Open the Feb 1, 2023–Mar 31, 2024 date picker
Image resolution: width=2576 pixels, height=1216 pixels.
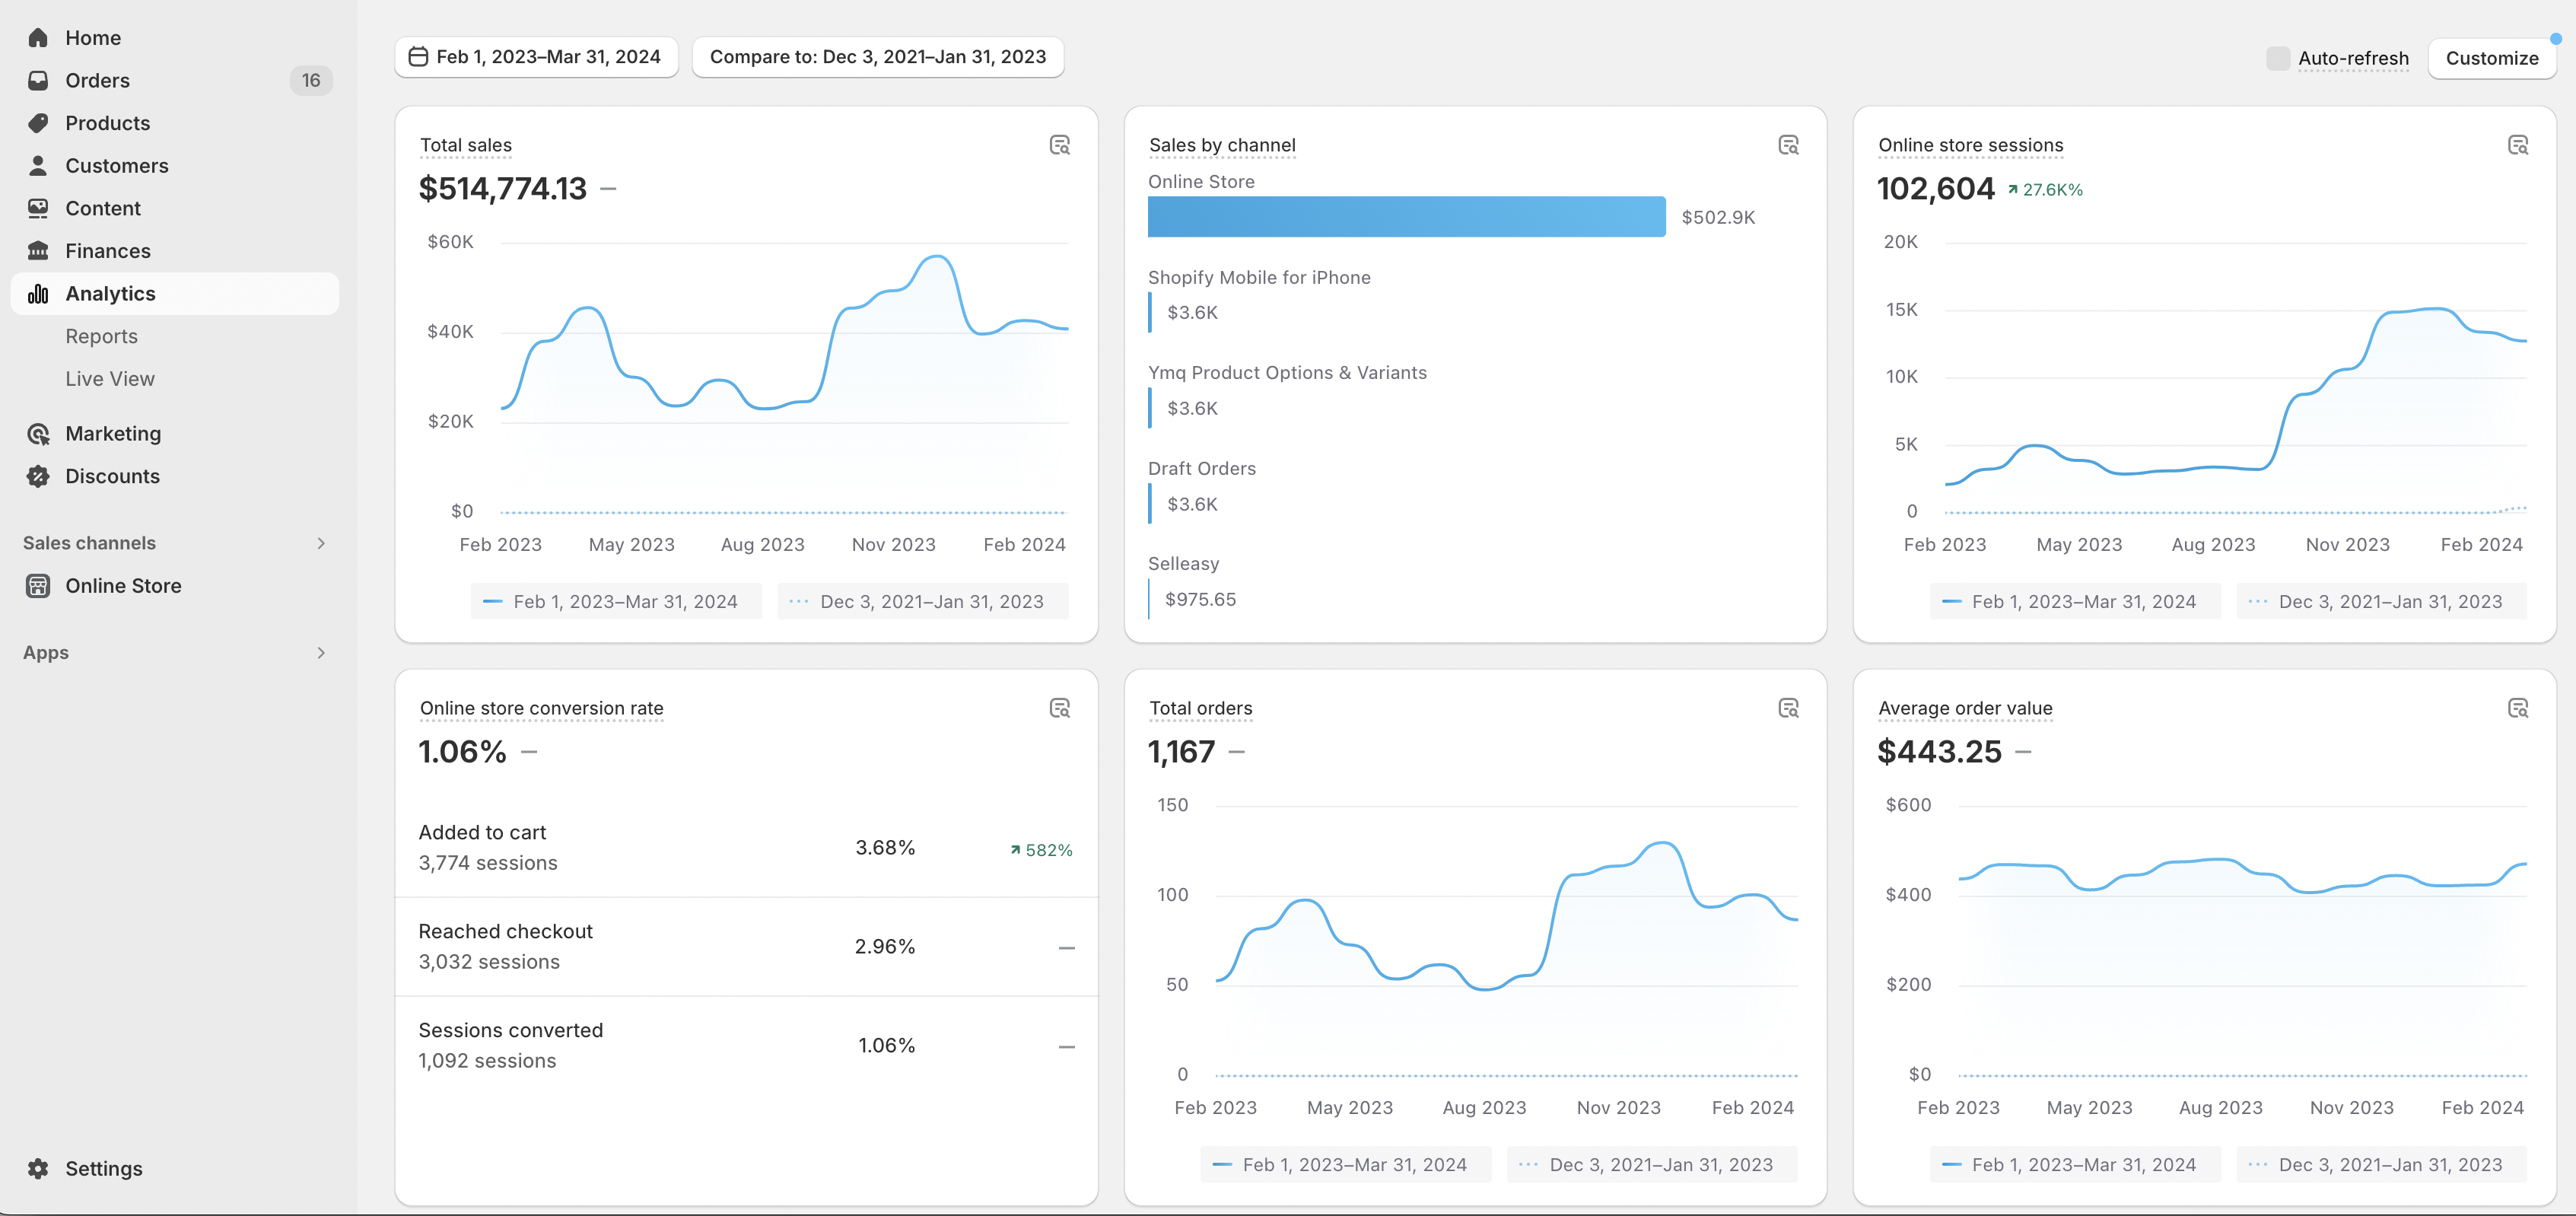tap(537, 57)
